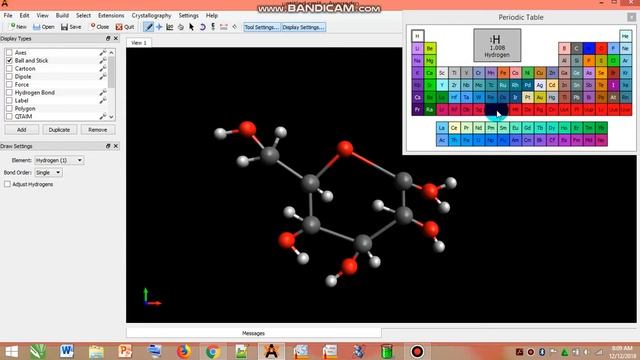Close the Draw Settings panel
The image size is (640, 360).
pyautogui.click(x=116, y=146)
